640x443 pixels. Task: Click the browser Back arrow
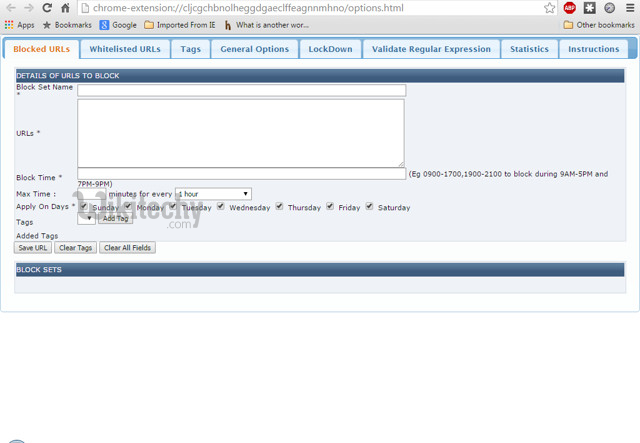[10, 8]
